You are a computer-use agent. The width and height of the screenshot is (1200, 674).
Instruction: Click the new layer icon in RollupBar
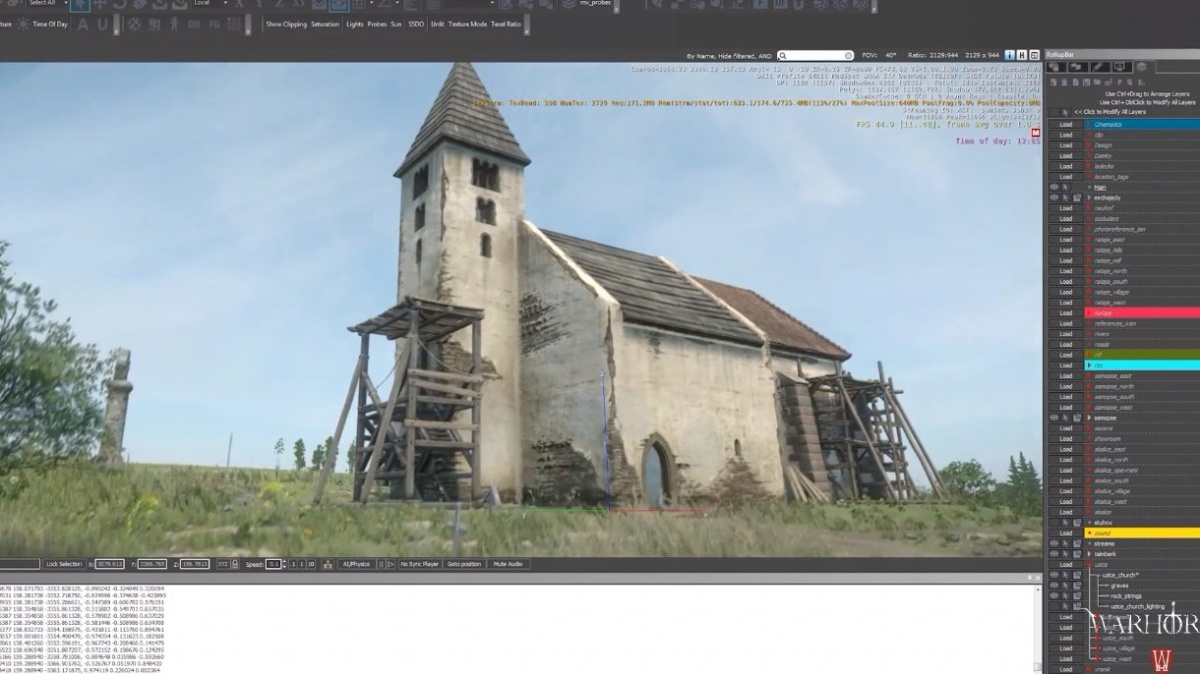[x=1053, y=82]
